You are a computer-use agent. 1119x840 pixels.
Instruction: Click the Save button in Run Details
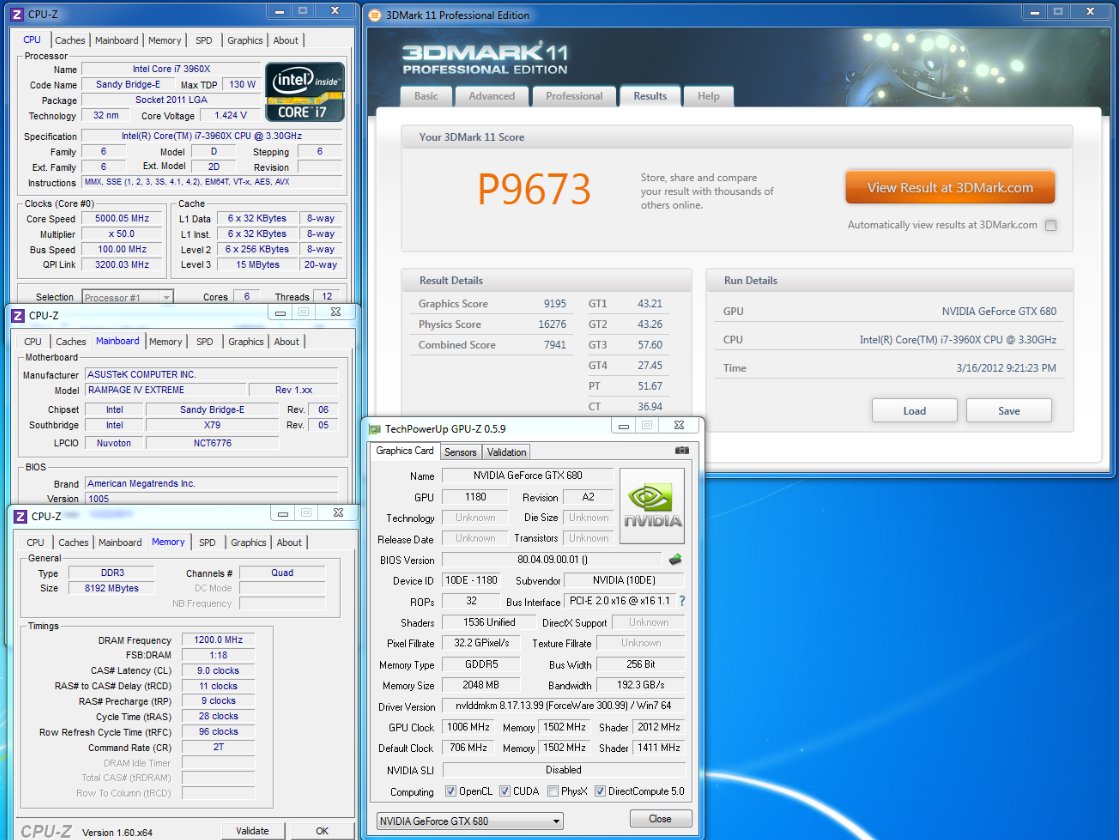tap(1009, 411)
